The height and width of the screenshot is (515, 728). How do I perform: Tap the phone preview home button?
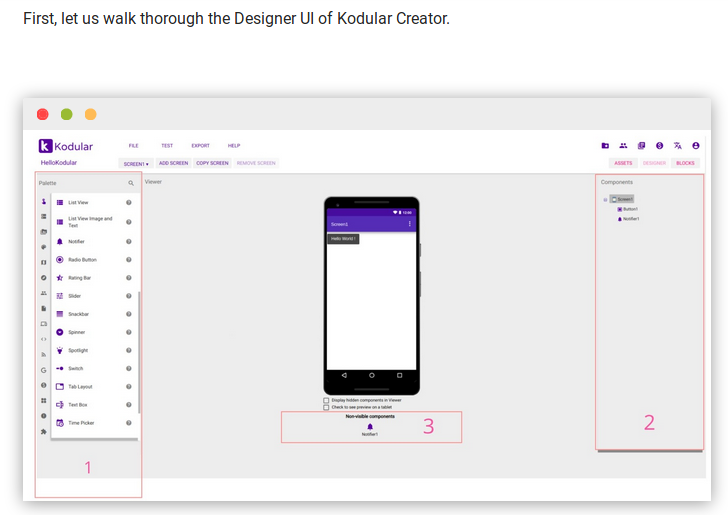(x=371, y=375)
